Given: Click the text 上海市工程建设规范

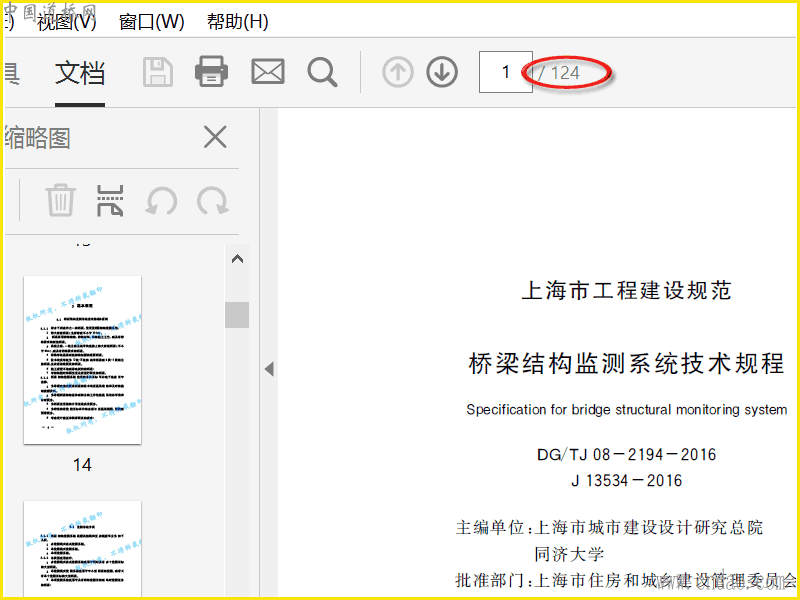Looking at the screenshot, I should pyautogui.click(x=627, y=290).
